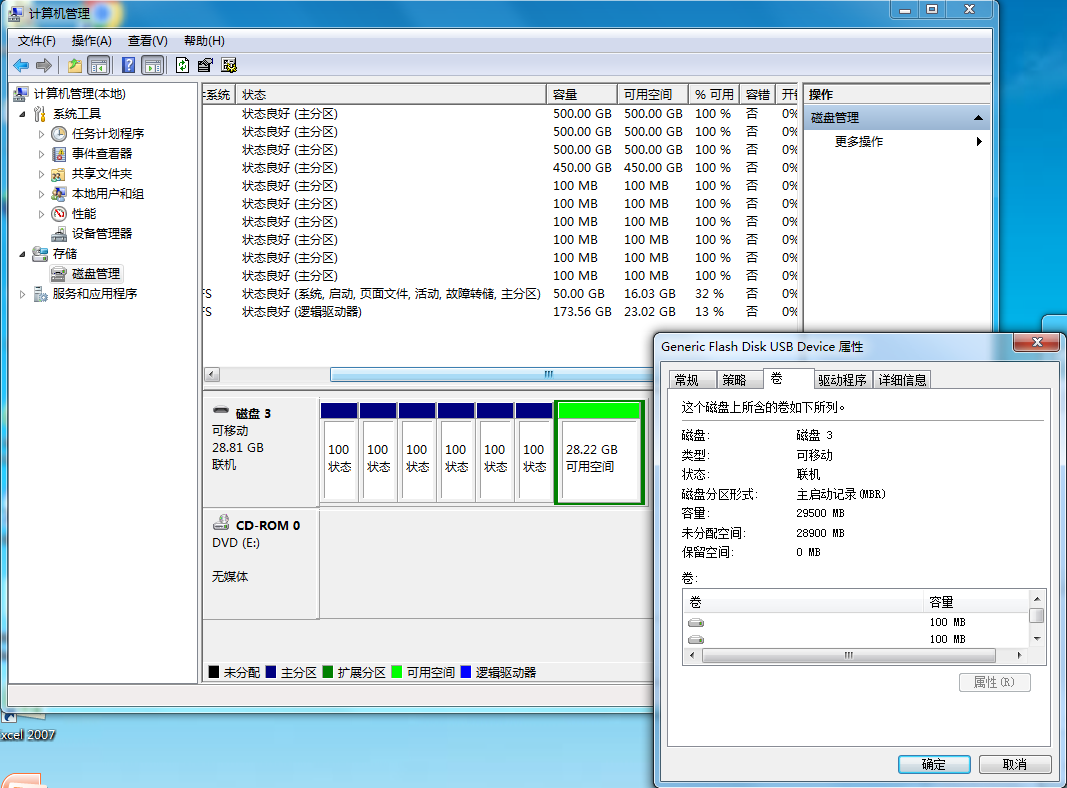
Task: Select Performance (性能) node
Action: tap(84, 214)
